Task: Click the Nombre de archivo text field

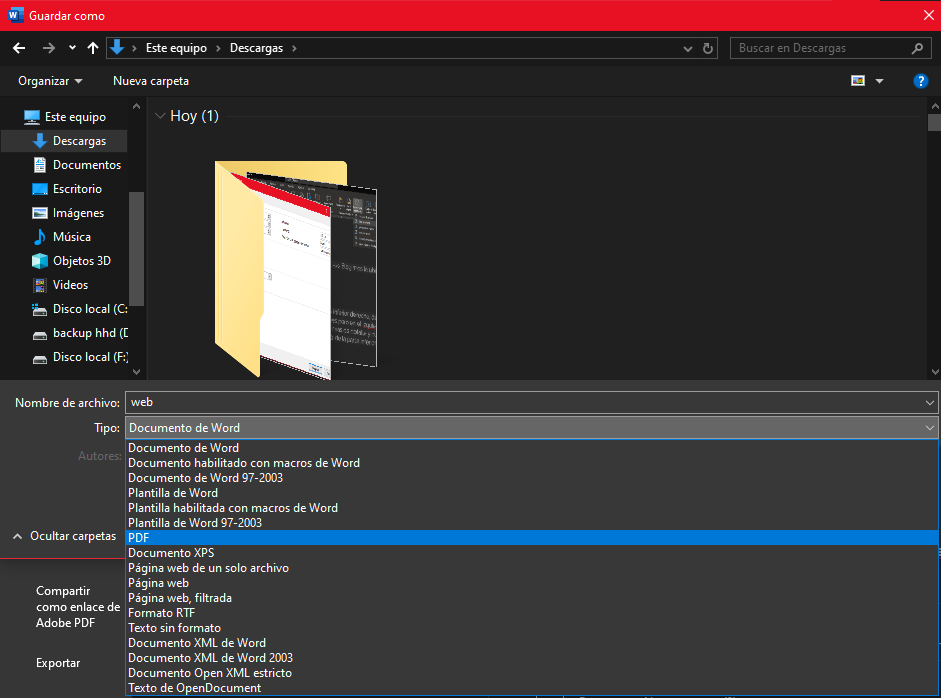Action: (x=520, y=402)
